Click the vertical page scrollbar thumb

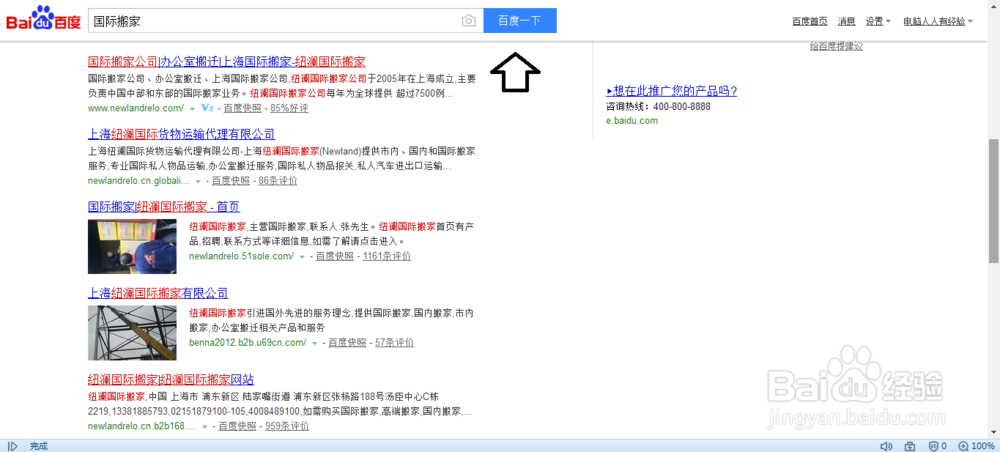(x=994, y=200)
